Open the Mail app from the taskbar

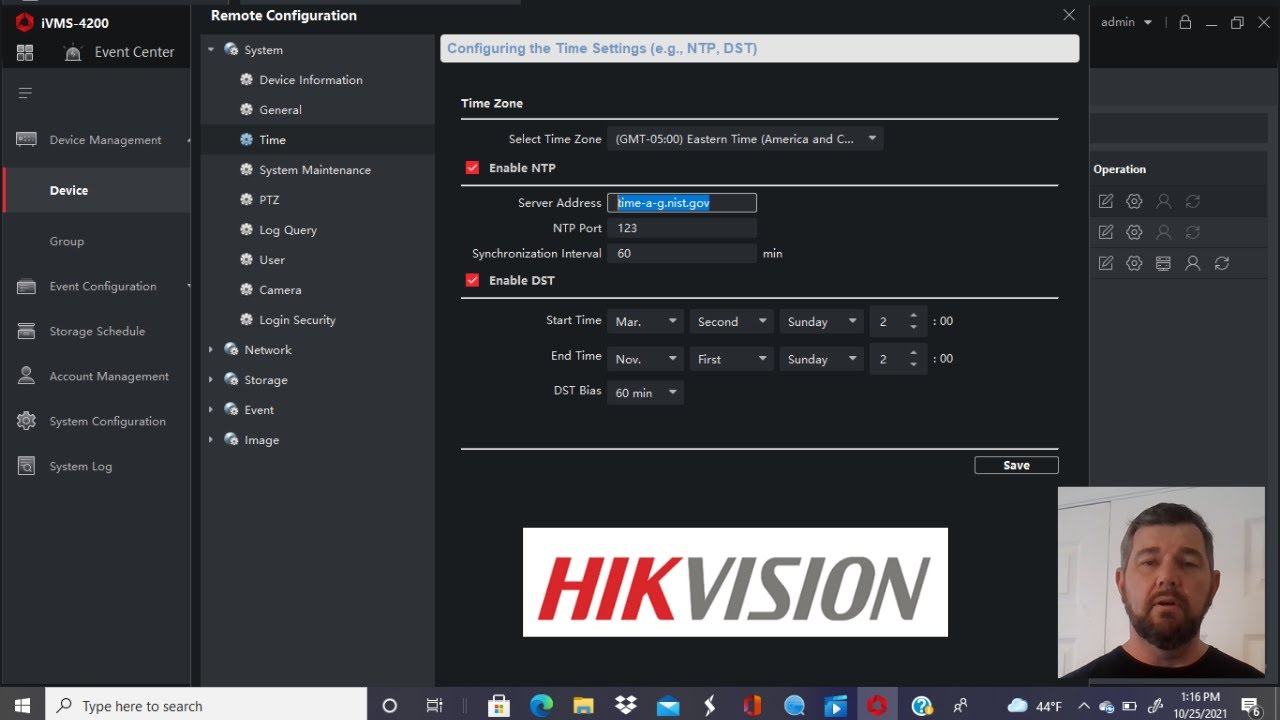point(667,706)
